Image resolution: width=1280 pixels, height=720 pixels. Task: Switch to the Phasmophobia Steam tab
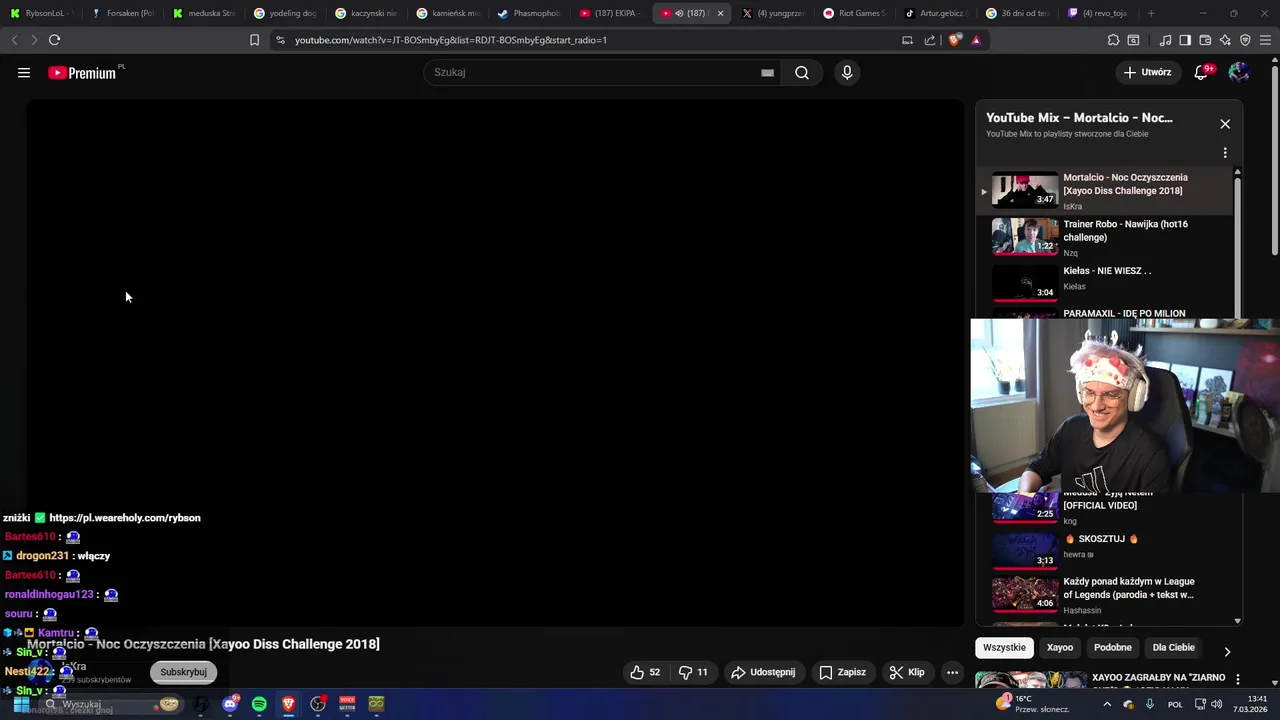[x=530, y=13]
